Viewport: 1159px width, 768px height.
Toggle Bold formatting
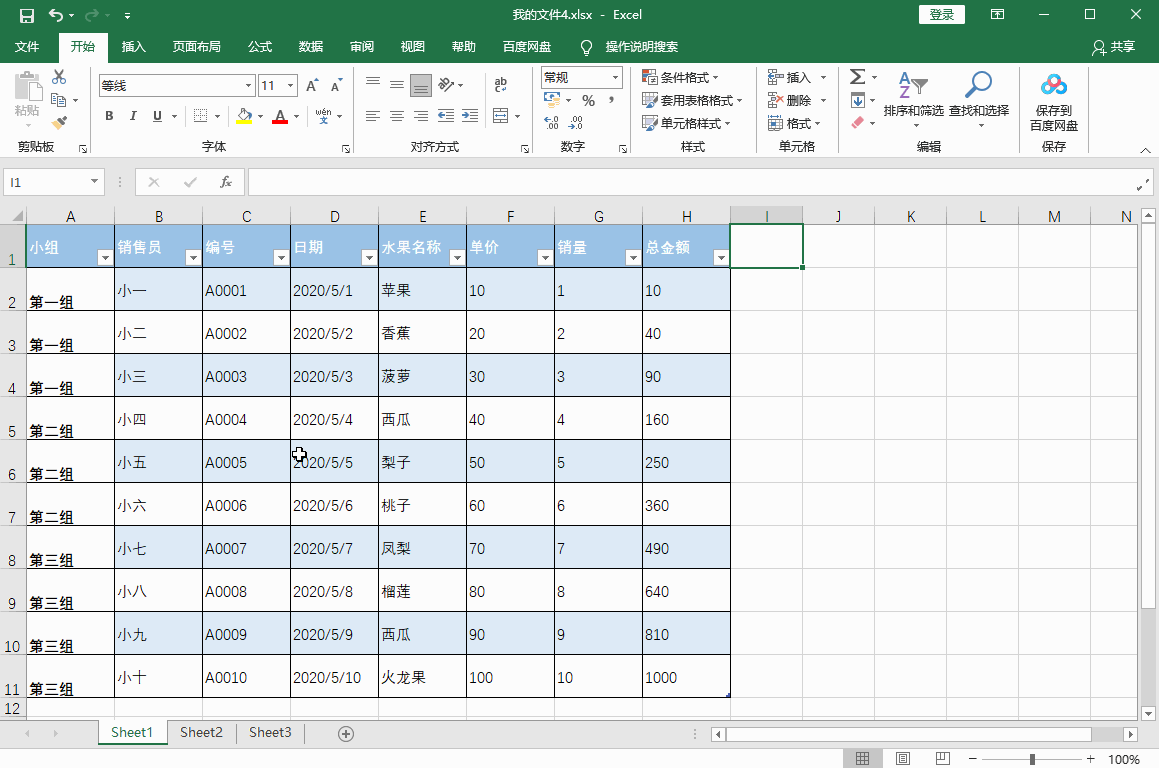tap(109, 116)
